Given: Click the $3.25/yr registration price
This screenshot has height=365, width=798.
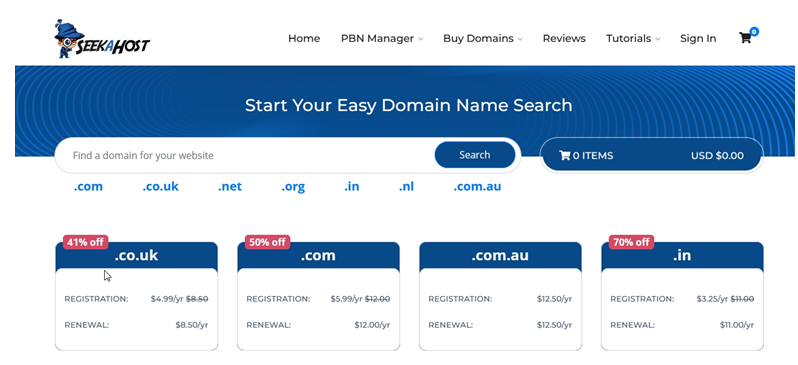Looking at the screenshot, I should (x=712, y=299).
